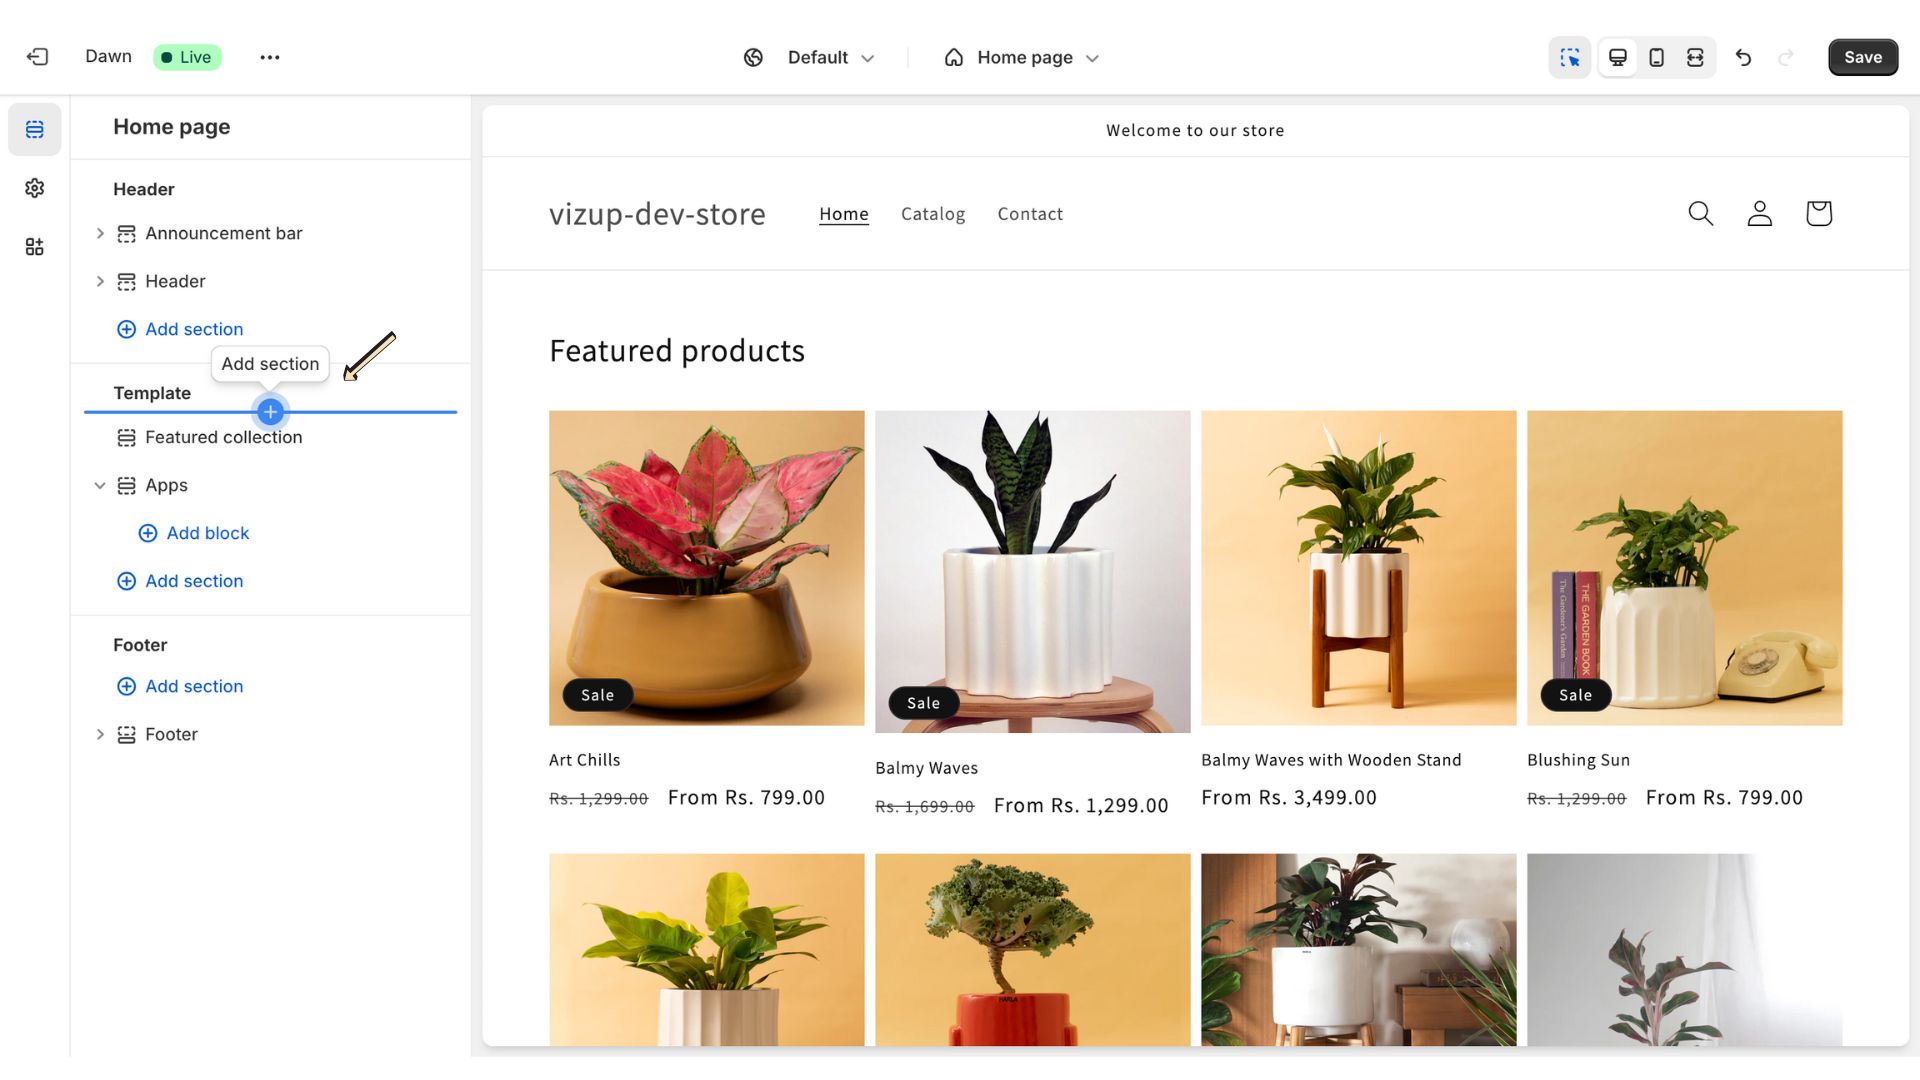Click the exit editor back icon
Screen dimensions: 1920x1080
[x=37, y=57]
